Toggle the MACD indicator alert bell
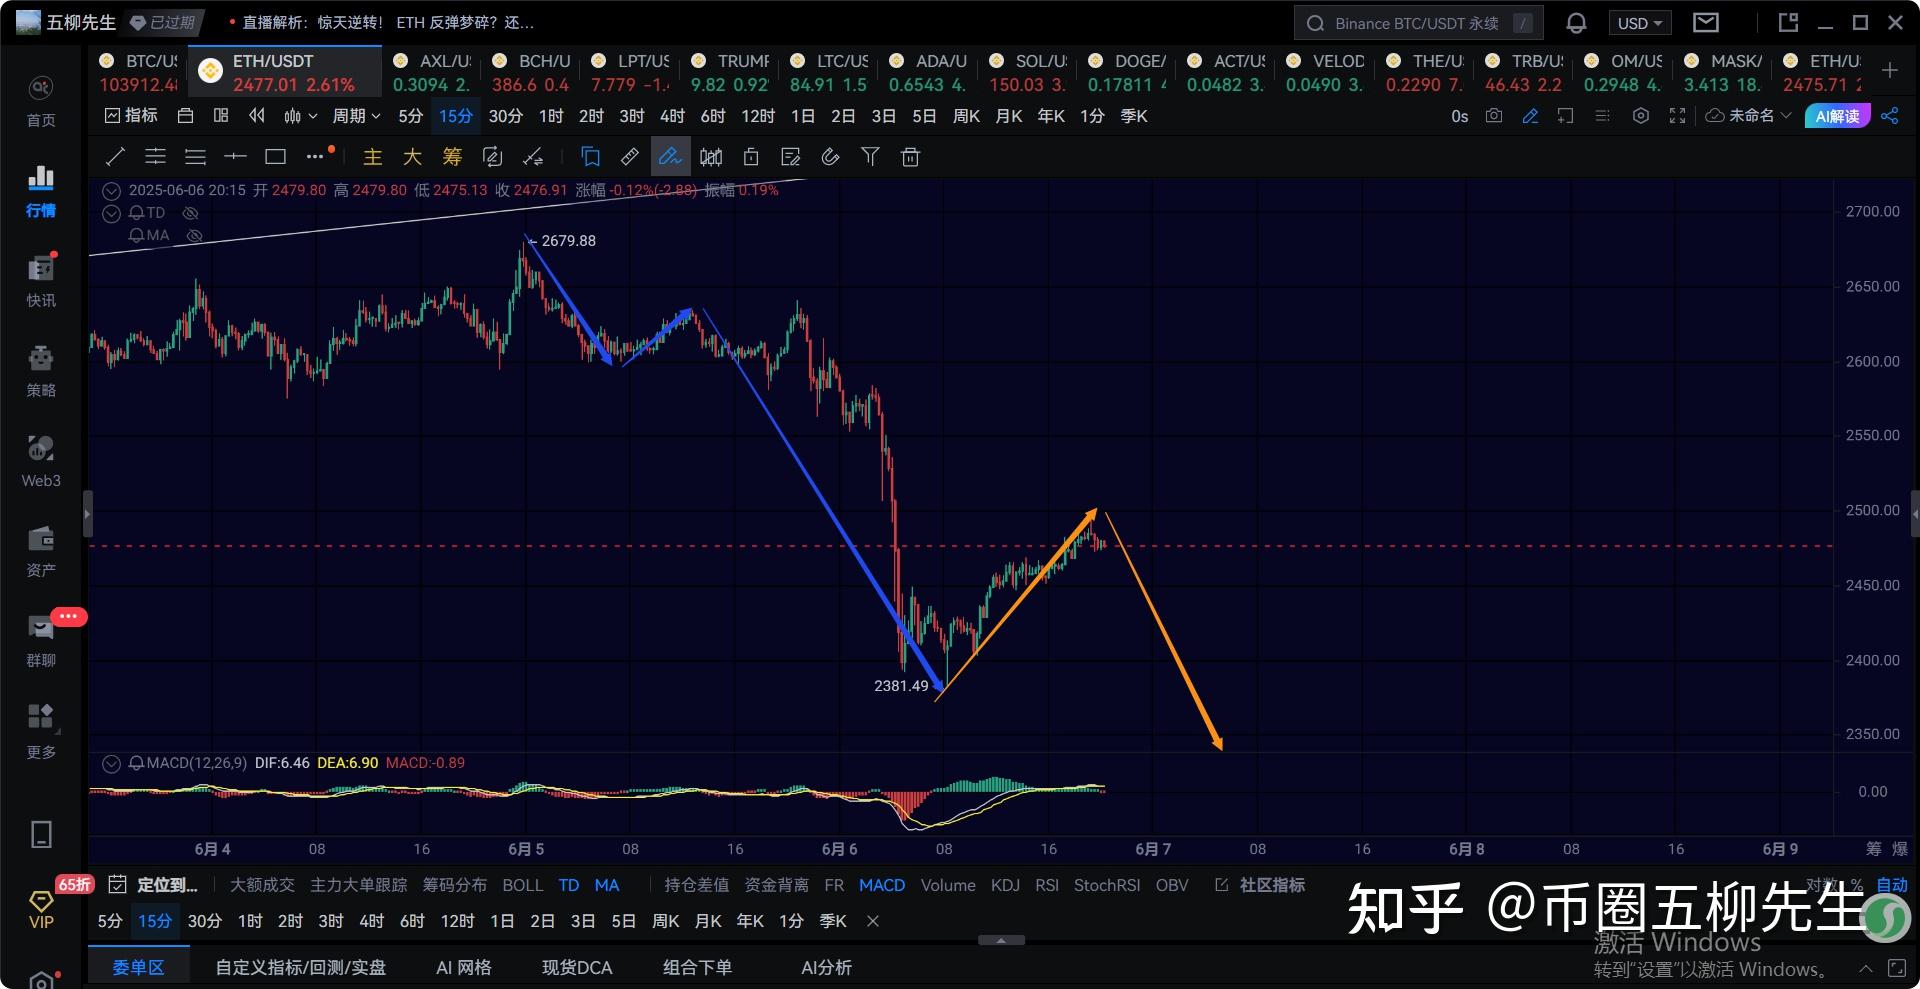1920x989 pixels. [136, 763]
